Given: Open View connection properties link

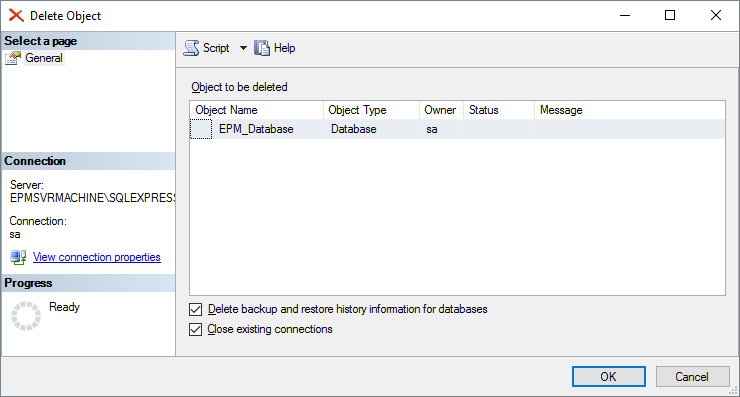Looking at the screenshot, I should pos(97,257).
